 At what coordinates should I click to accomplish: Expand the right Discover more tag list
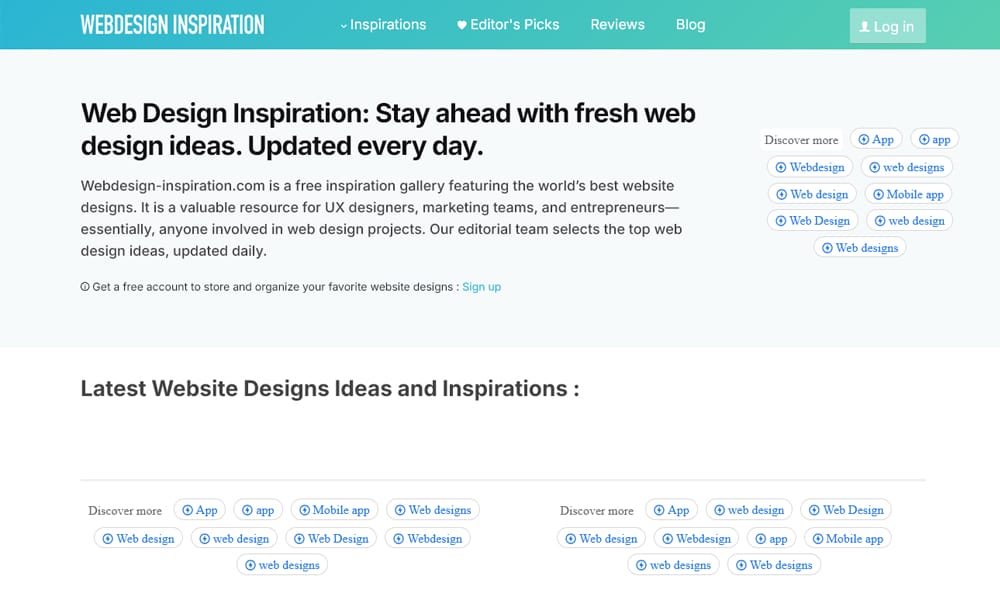596,510
